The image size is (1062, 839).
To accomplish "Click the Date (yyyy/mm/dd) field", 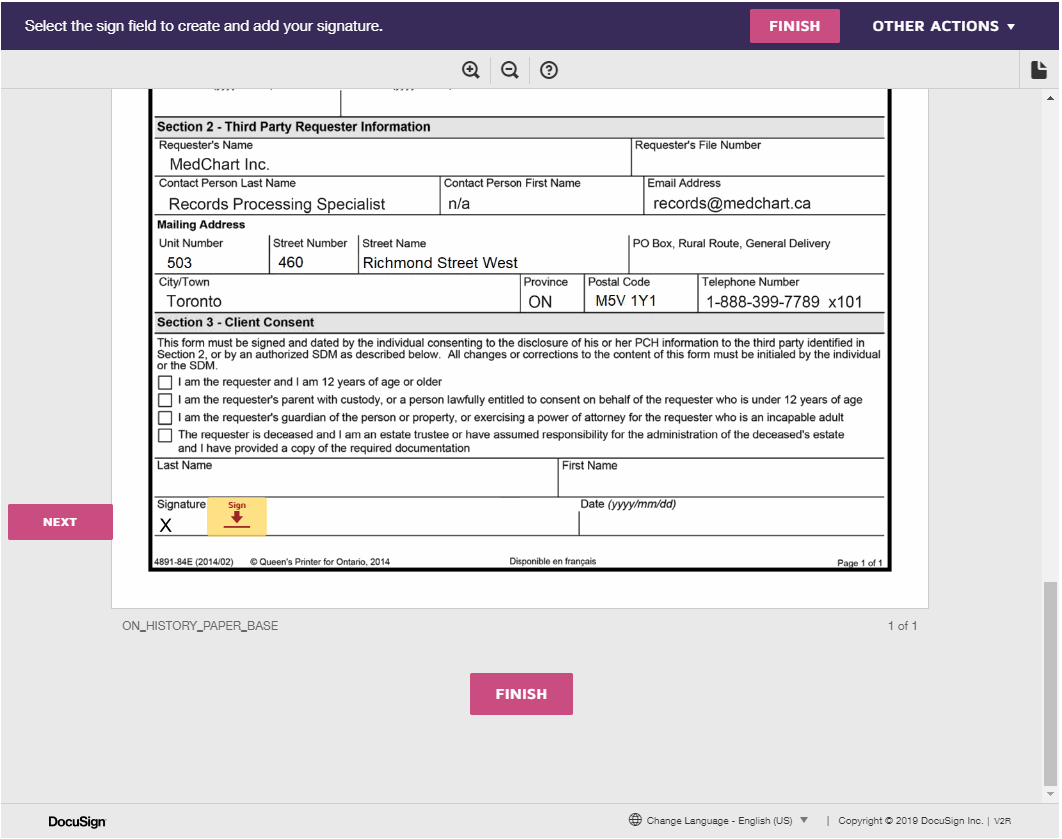I will [732, 517].
